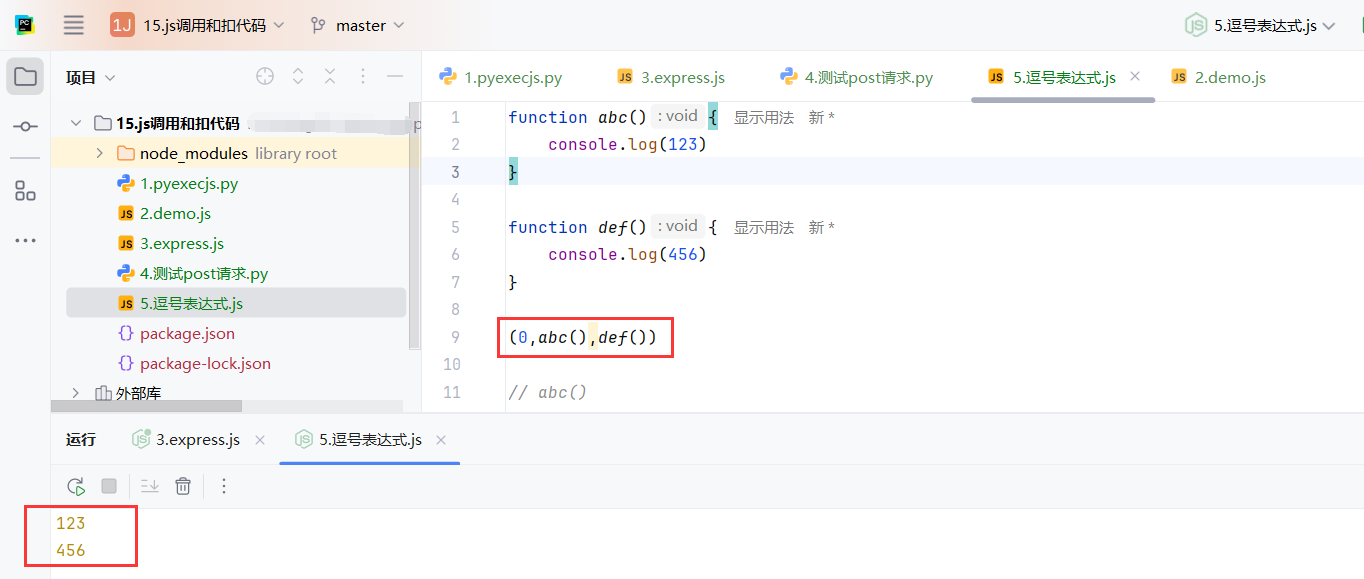Screen dimensions: 1364x579
Task: Open project switcher 15.js调用和扣代码
Action: pos(198,25)
